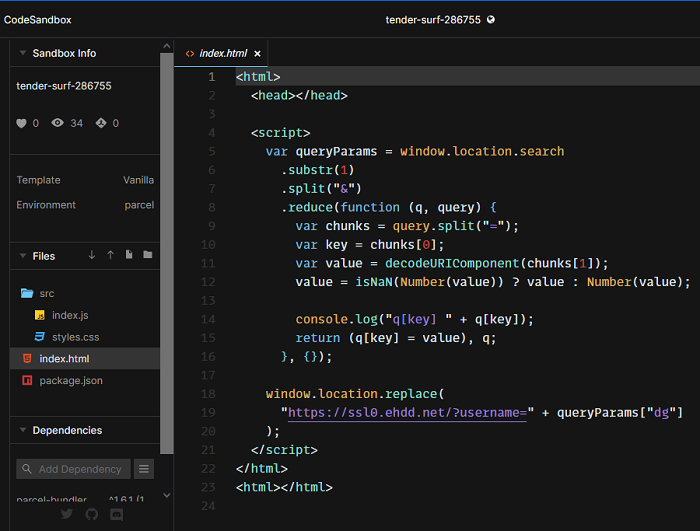Click the parcel-bundler dependency row
700x531 pixels.
pyautogui.click(x=80, y=499)
